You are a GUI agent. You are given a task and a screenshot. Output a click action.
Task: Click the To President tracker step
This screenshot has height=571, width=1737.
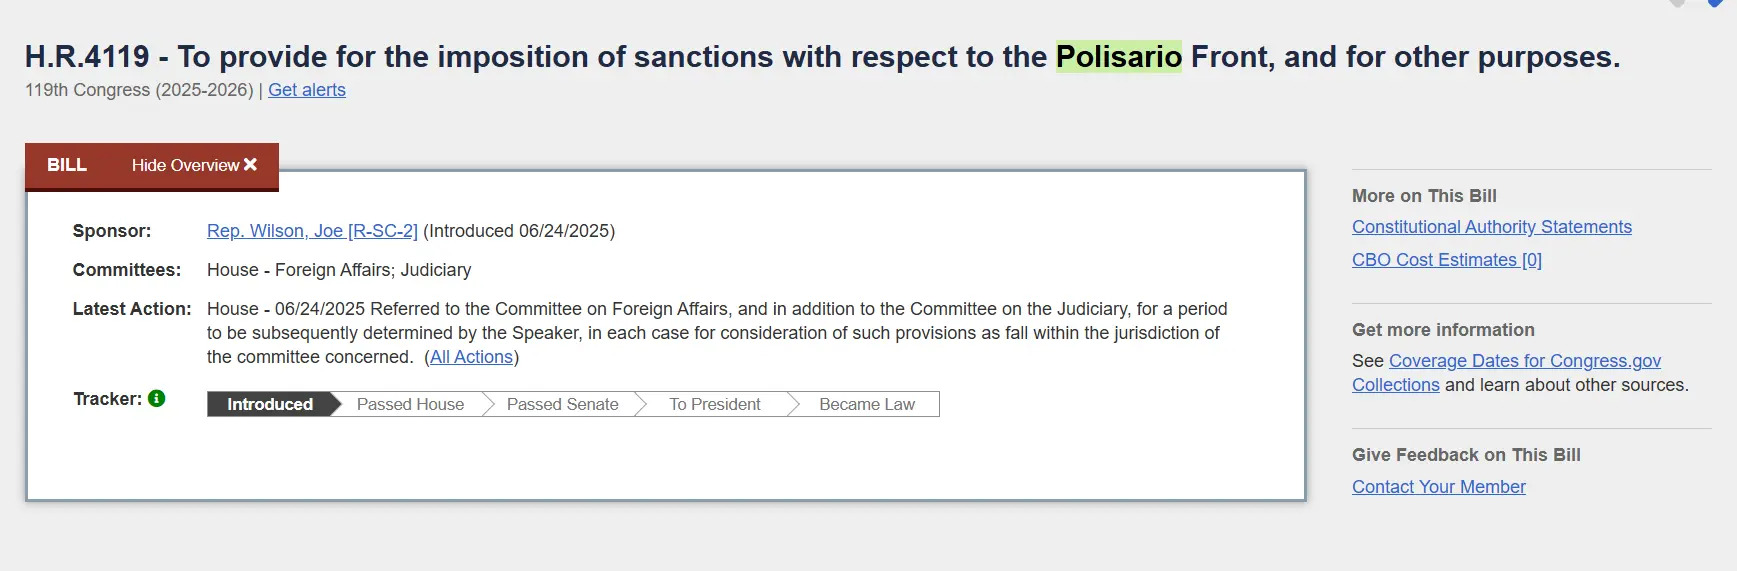[x=715, y=404]
